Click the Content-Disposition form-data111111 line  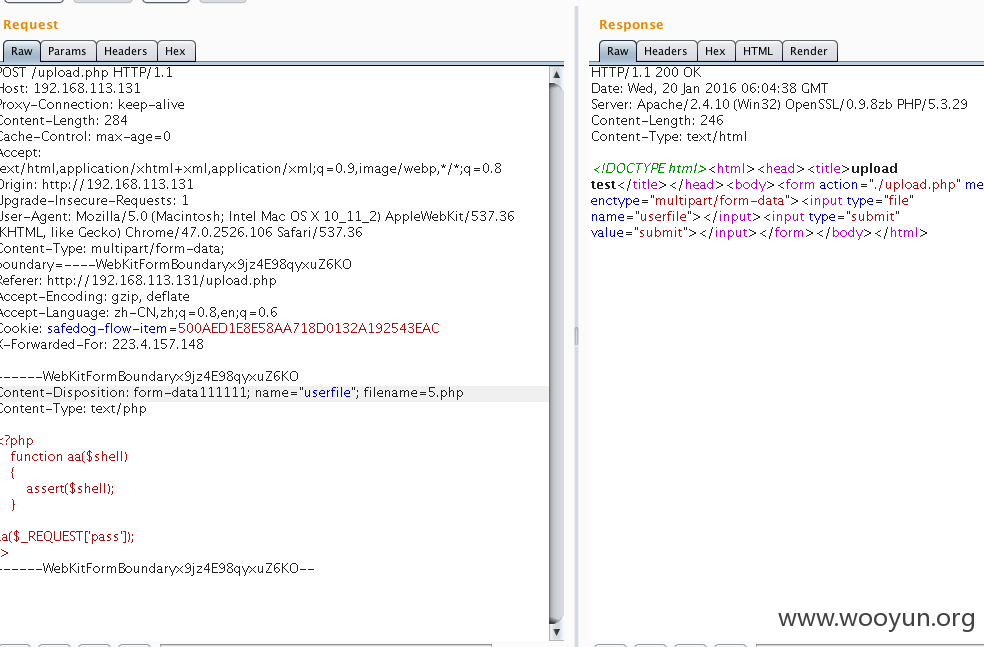tap(274, 393)
